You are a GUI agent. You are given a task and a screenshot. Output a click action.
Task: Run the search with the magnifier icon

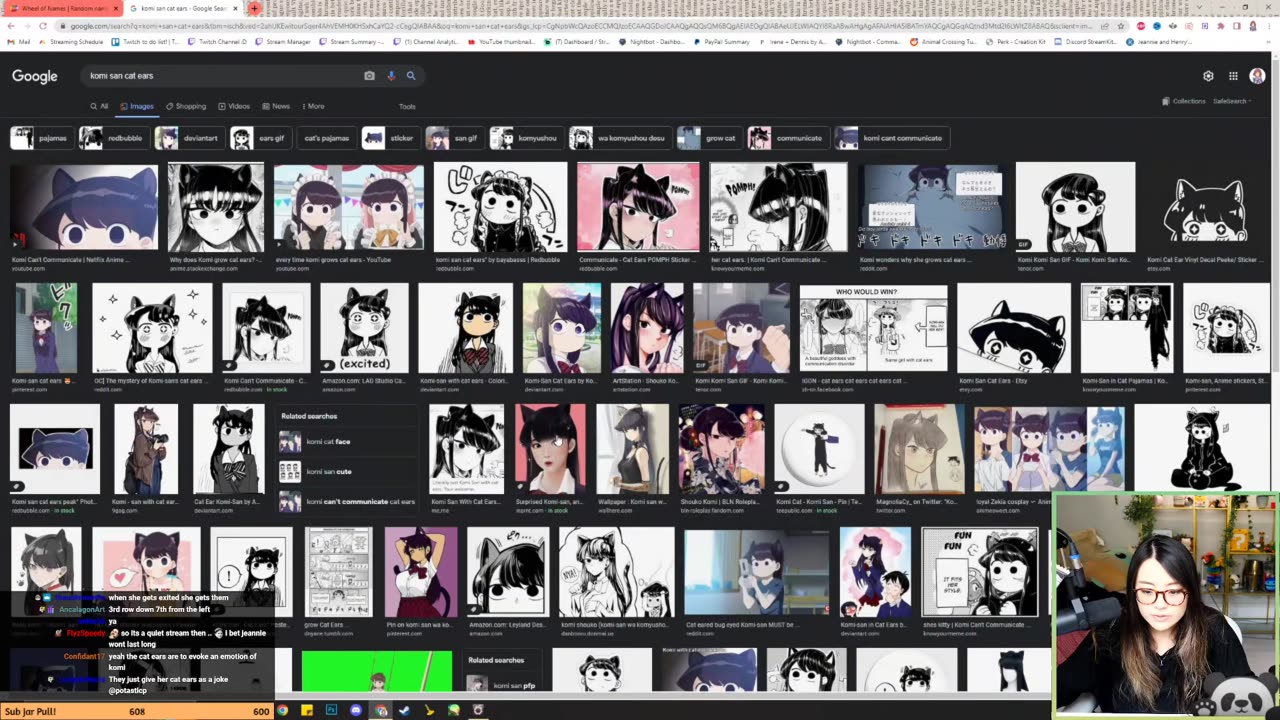(x=410, y=75)
